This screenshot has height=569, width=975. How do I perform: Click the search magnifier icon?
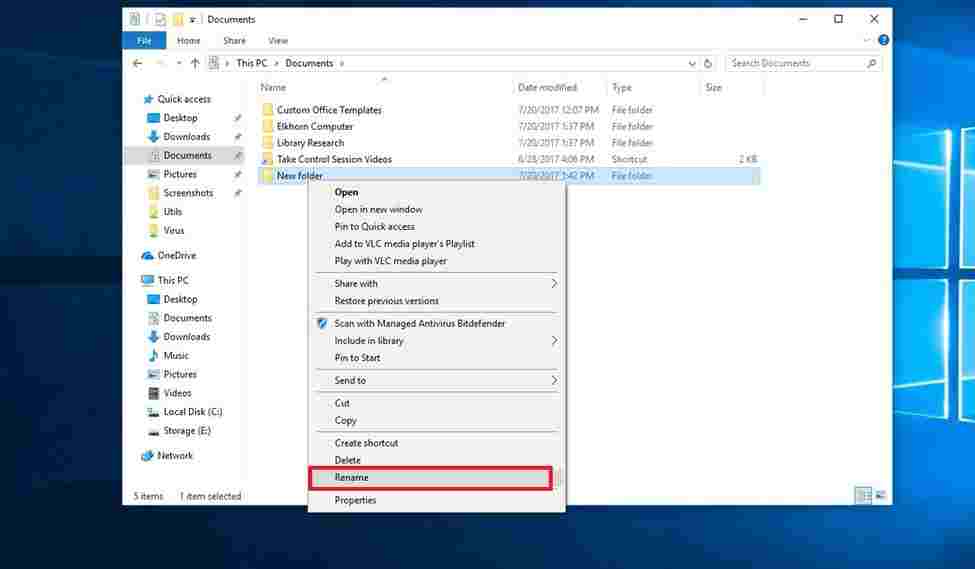872,63
